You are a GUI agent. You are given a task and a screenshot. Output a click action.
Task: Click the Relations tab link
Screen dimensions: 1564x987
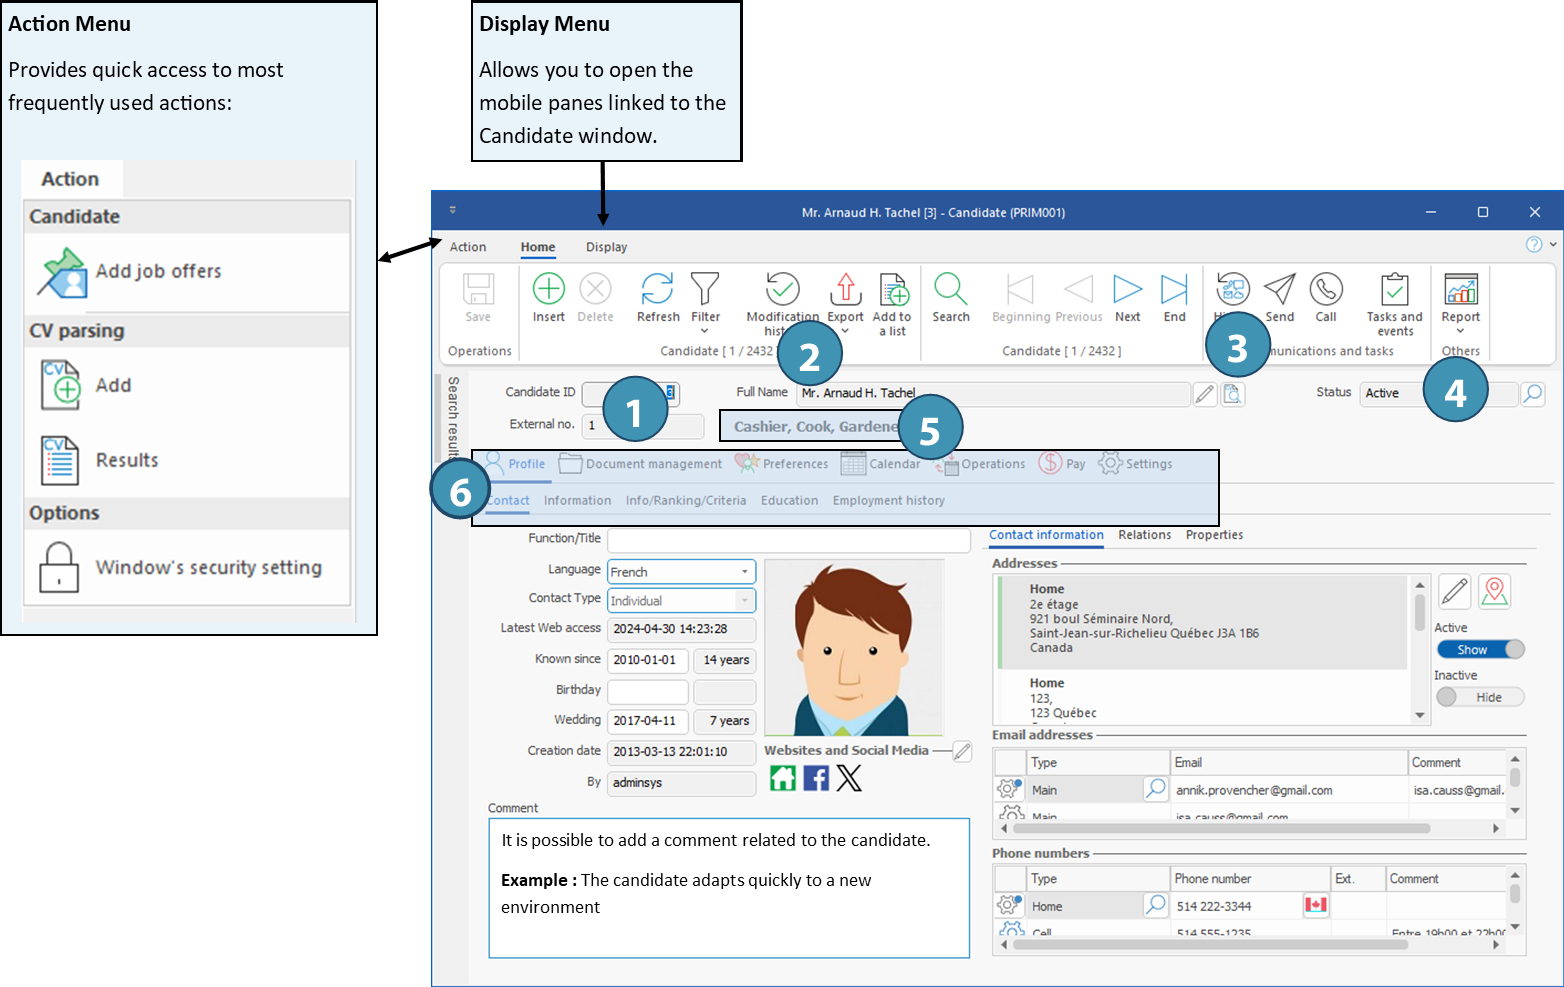(x=1144, y=535)
